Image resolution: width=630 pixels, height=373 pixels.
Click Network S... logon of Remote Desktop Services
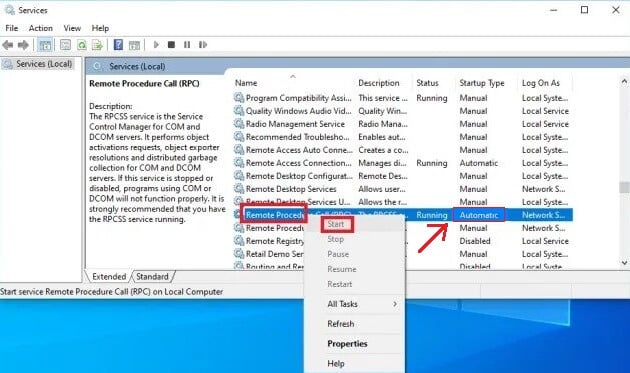[543, 189]
